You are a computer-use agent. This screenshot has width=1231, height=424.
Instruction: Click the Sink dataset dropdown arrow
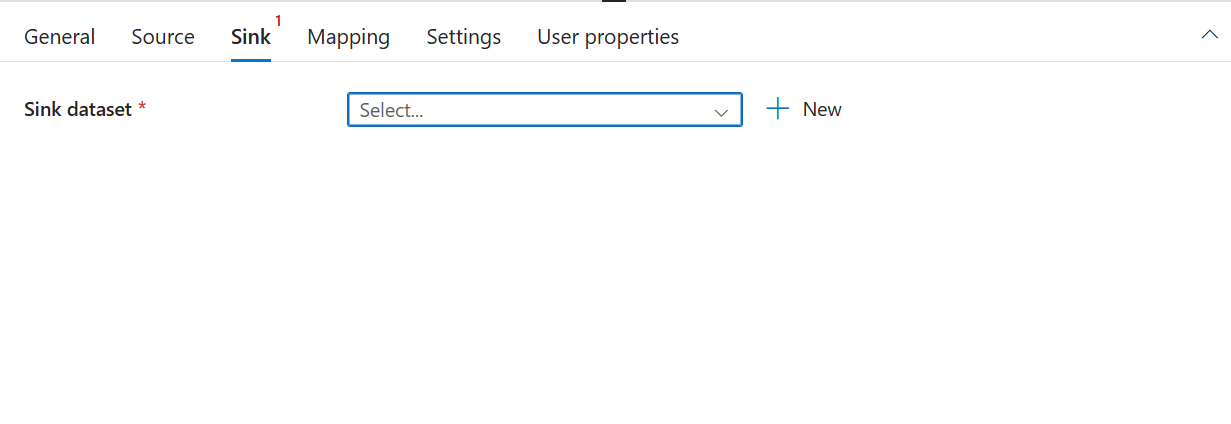[x=721, y=112]
